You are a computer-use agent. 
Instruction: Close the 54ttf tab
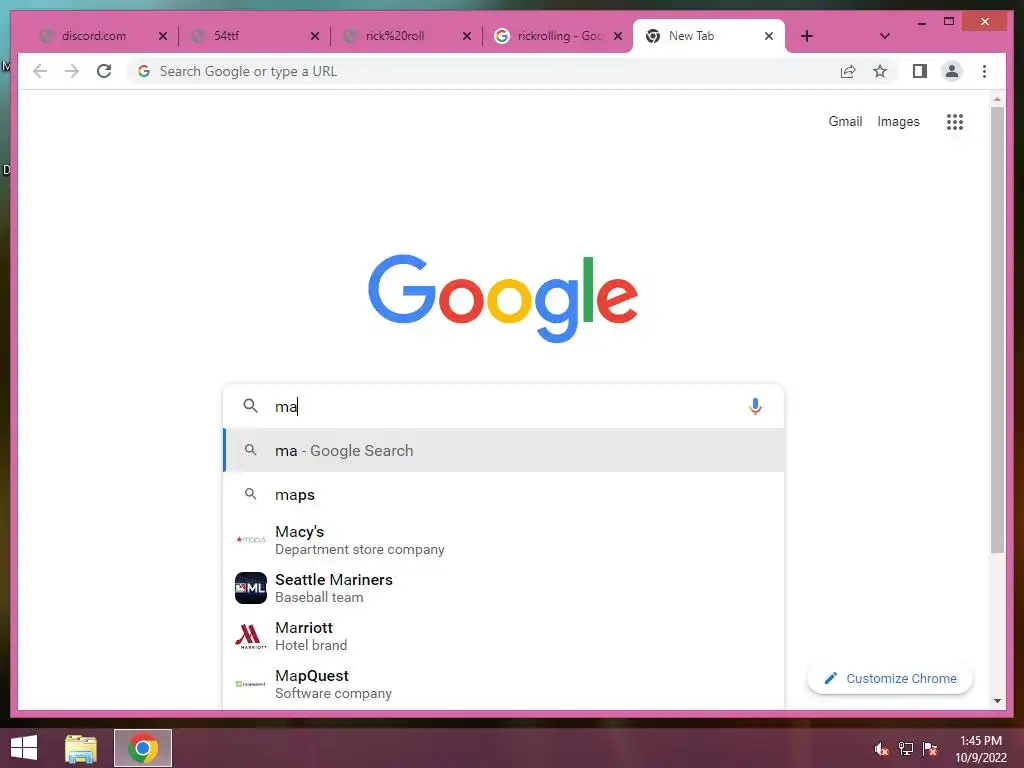(x=315, y=36)
